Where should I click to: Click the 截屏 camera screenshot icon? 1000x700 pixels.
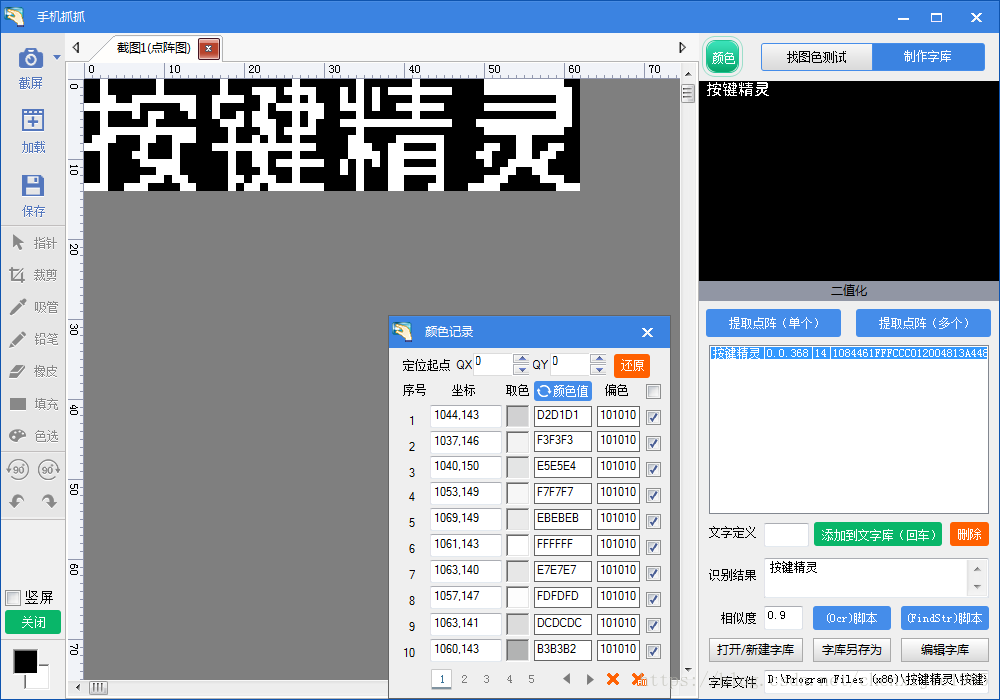(31, 58)
